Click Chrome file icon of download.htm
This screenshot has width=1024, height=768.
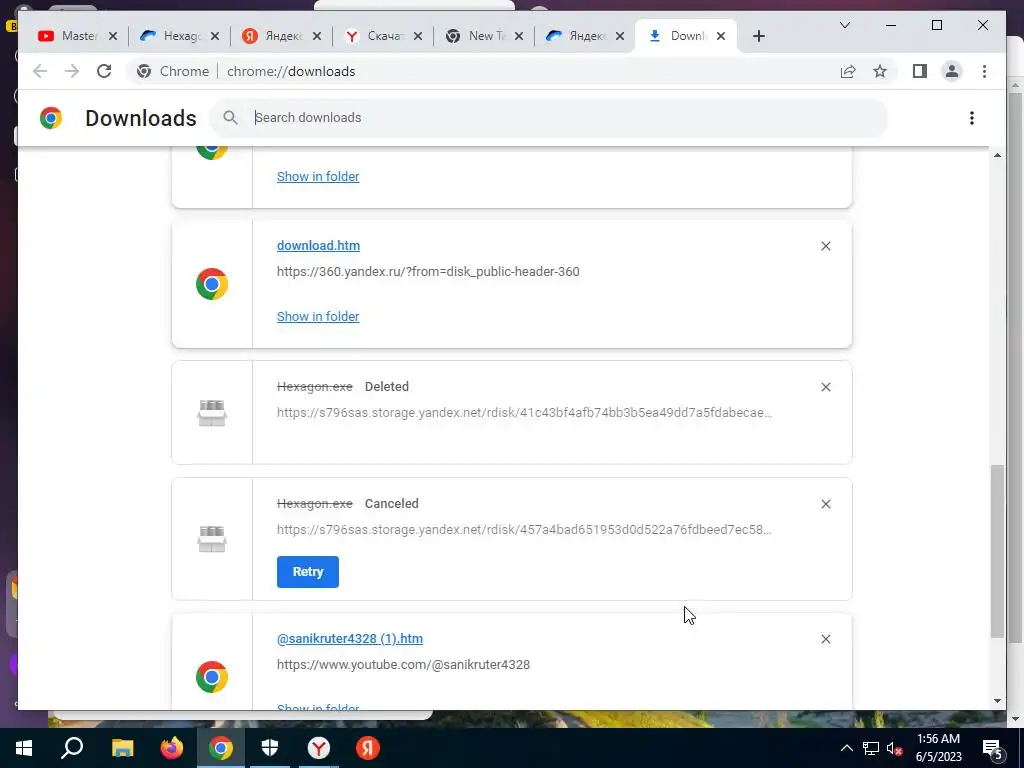coord(212,284)
